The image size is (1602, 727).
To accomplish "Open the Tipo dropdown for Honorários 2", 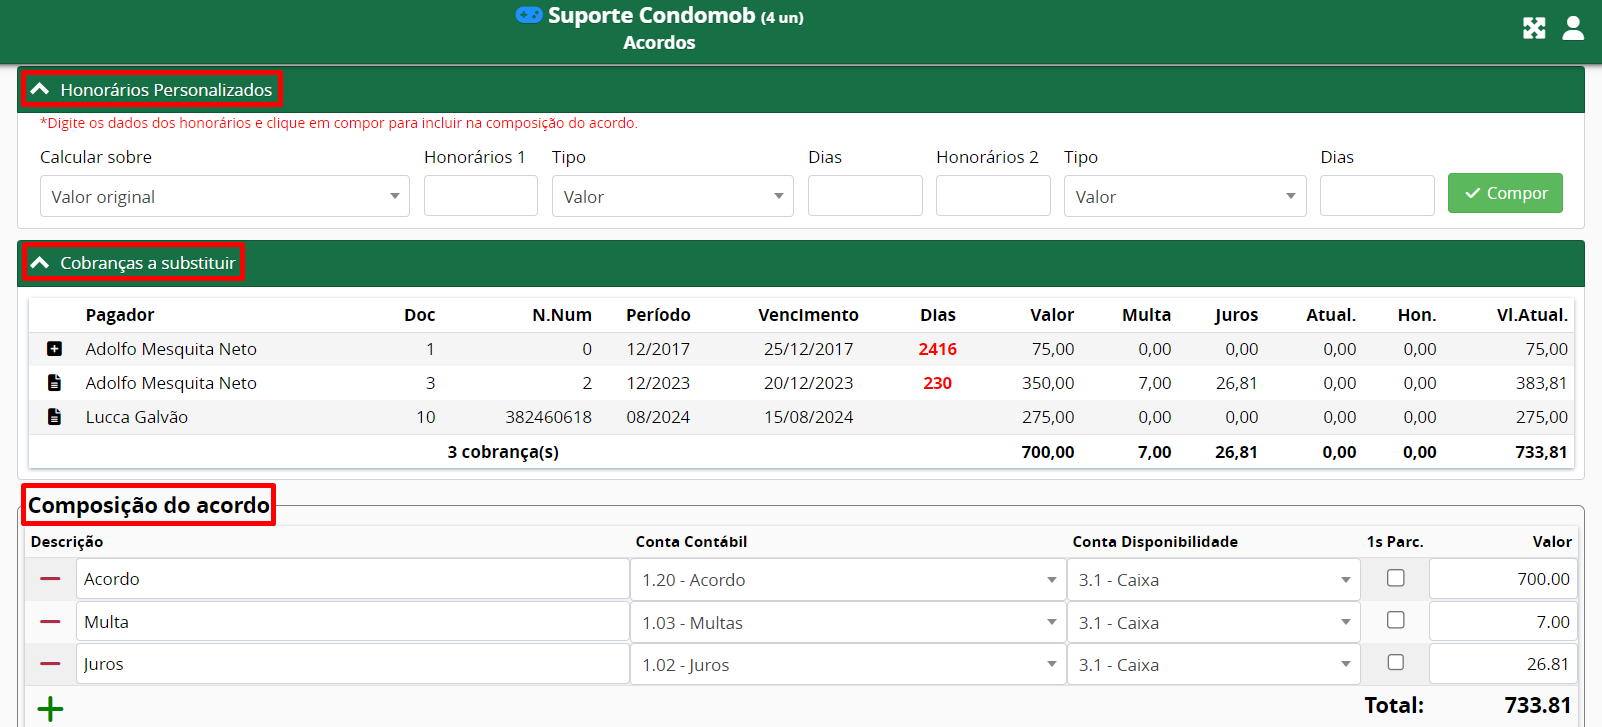I will click(1184, 196).
